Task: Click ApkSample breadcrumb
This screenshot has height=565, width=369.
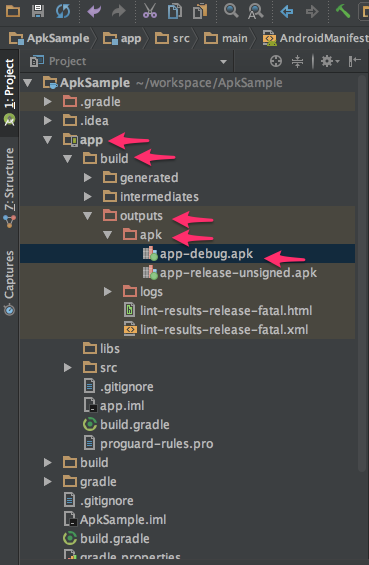Action: click(x=49, y=38)
